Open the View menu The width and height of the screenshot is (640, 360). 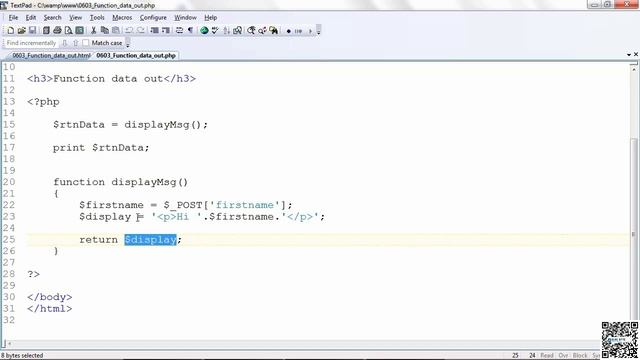pos(76,18)
